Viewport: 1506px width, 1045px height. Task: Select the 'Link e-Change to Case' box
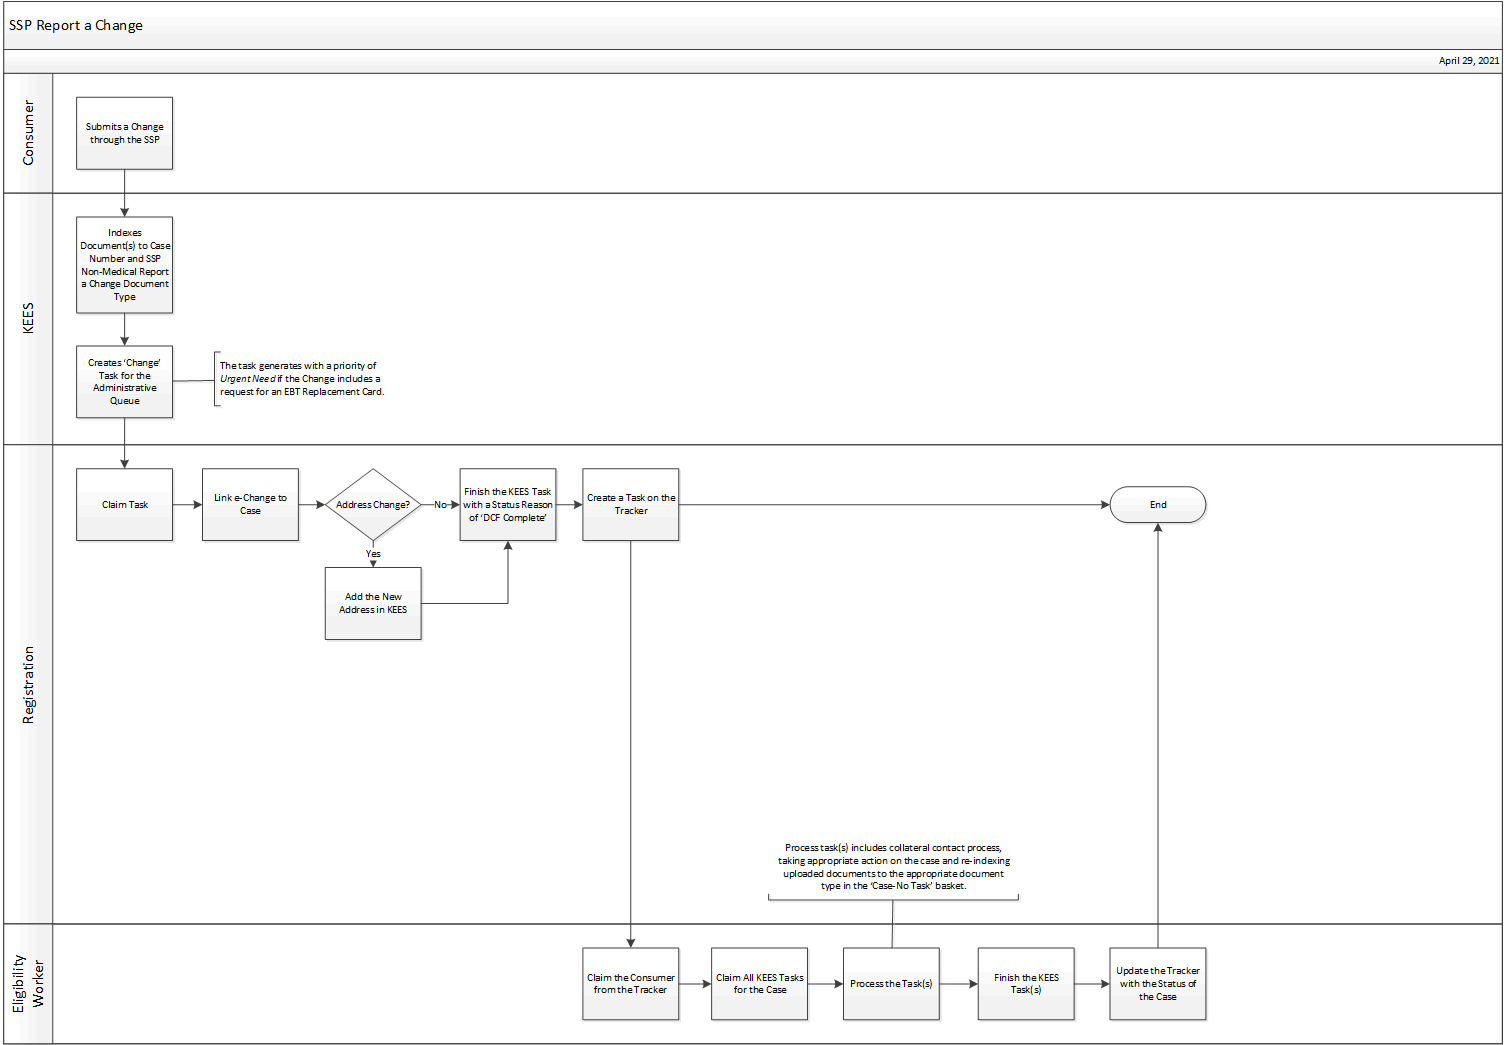click(250, 505)
